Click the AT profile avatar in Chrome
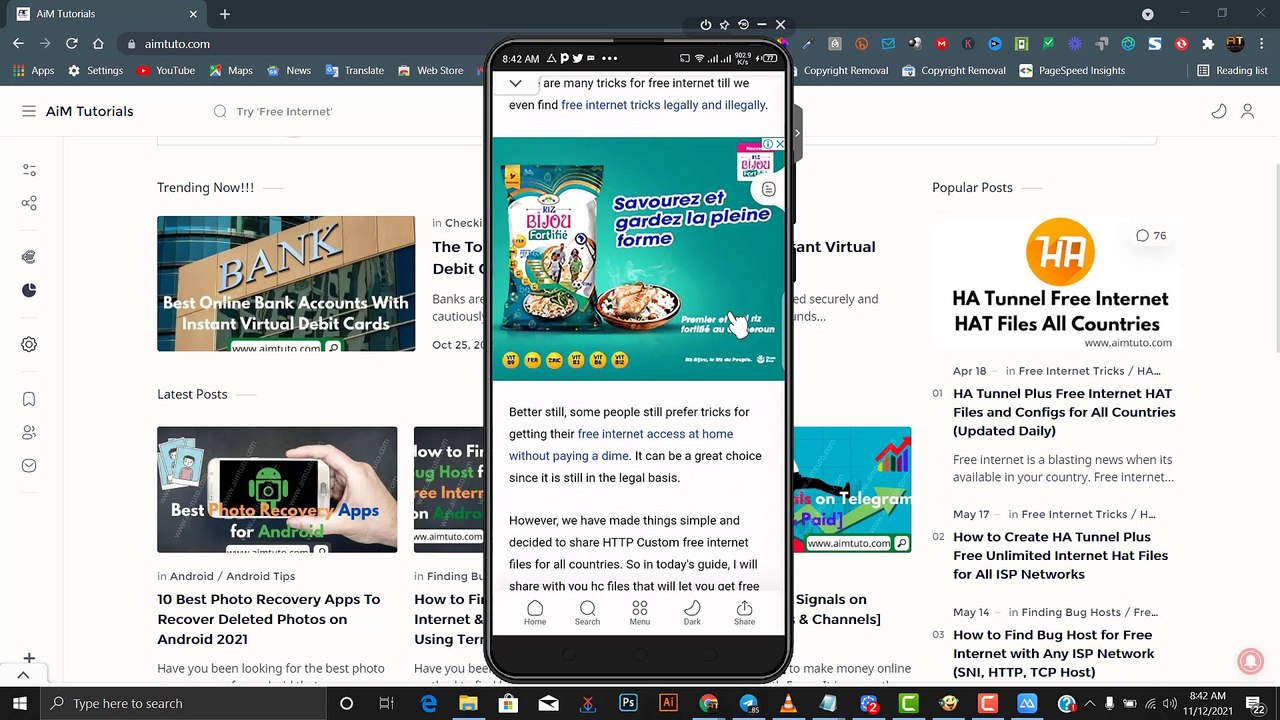1280x720 pixels. tap(1235, 44)
